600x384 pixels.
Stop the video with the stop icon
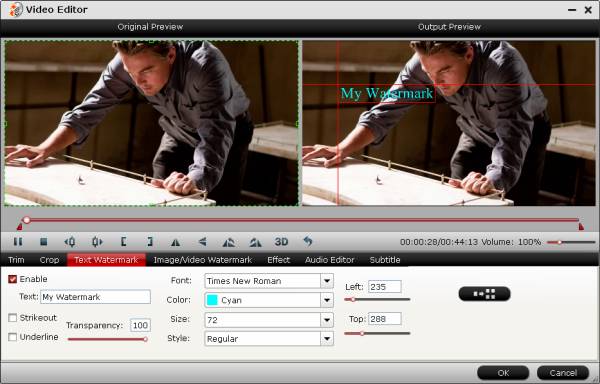coord(44,242)
